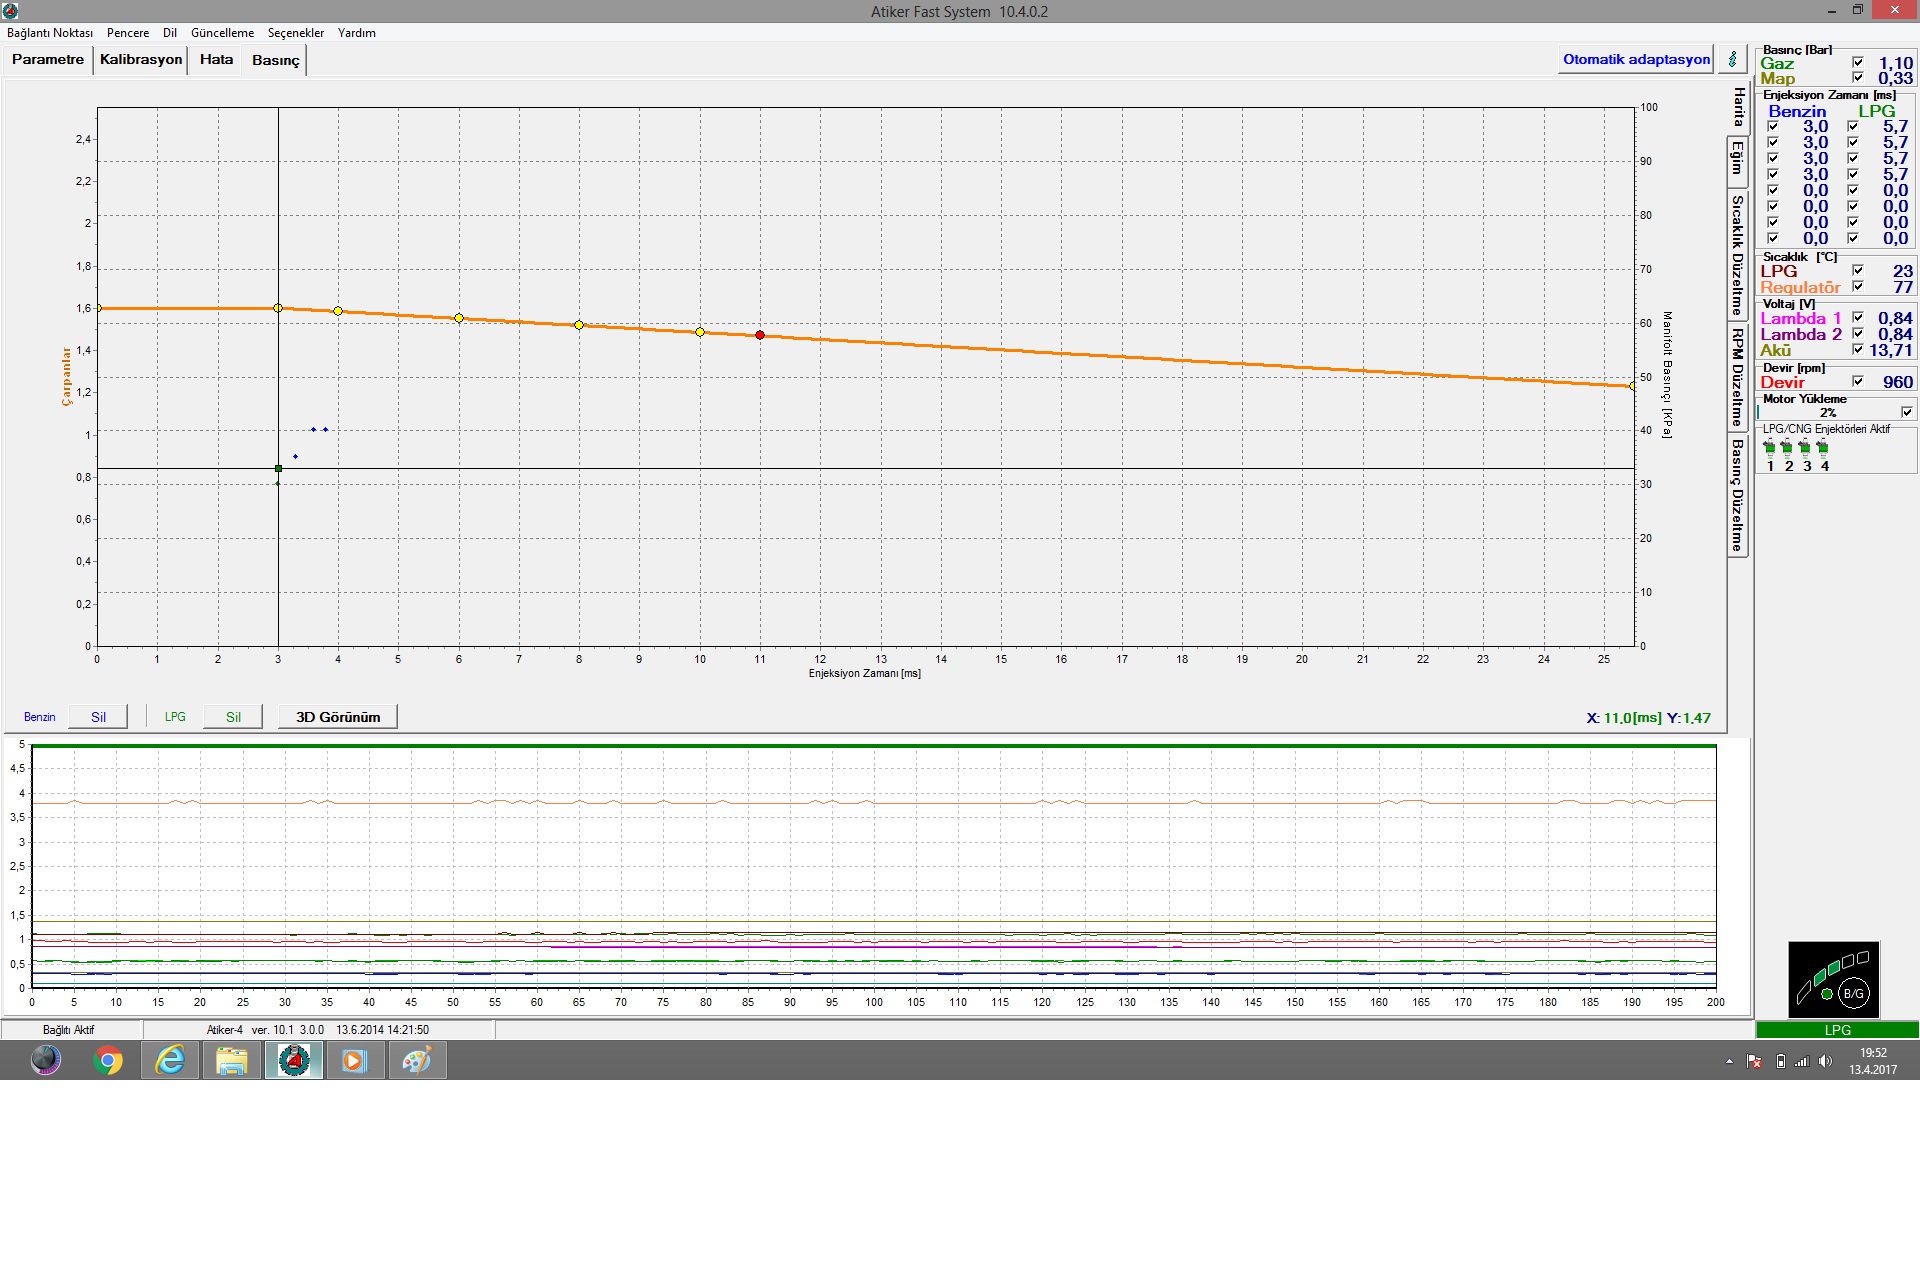Click the icon beside Otomatik adaptasyon
This screenshot has height=1280, width=1920.
[x=1733, y=59]
